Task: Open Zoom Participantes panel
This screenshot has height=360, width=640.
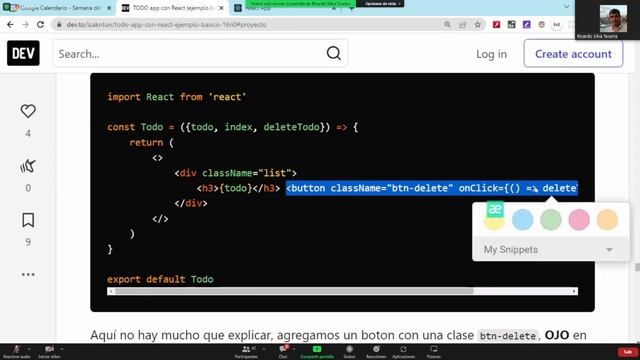Action: 246,351
